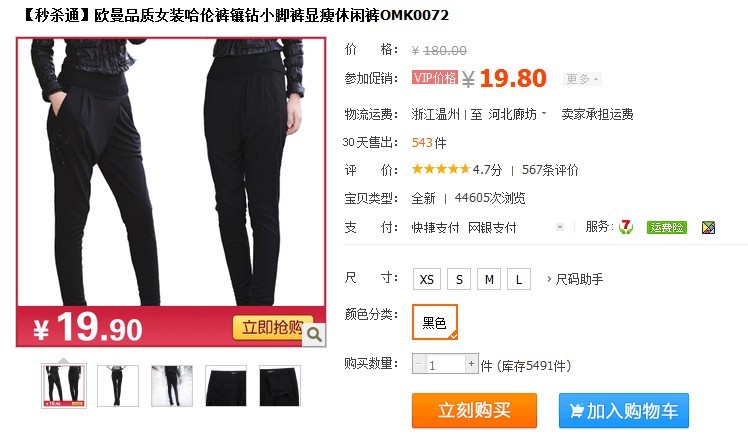Select the 黑色 color swatch
This screenshot has height=444, width=748.
point(435,322)
